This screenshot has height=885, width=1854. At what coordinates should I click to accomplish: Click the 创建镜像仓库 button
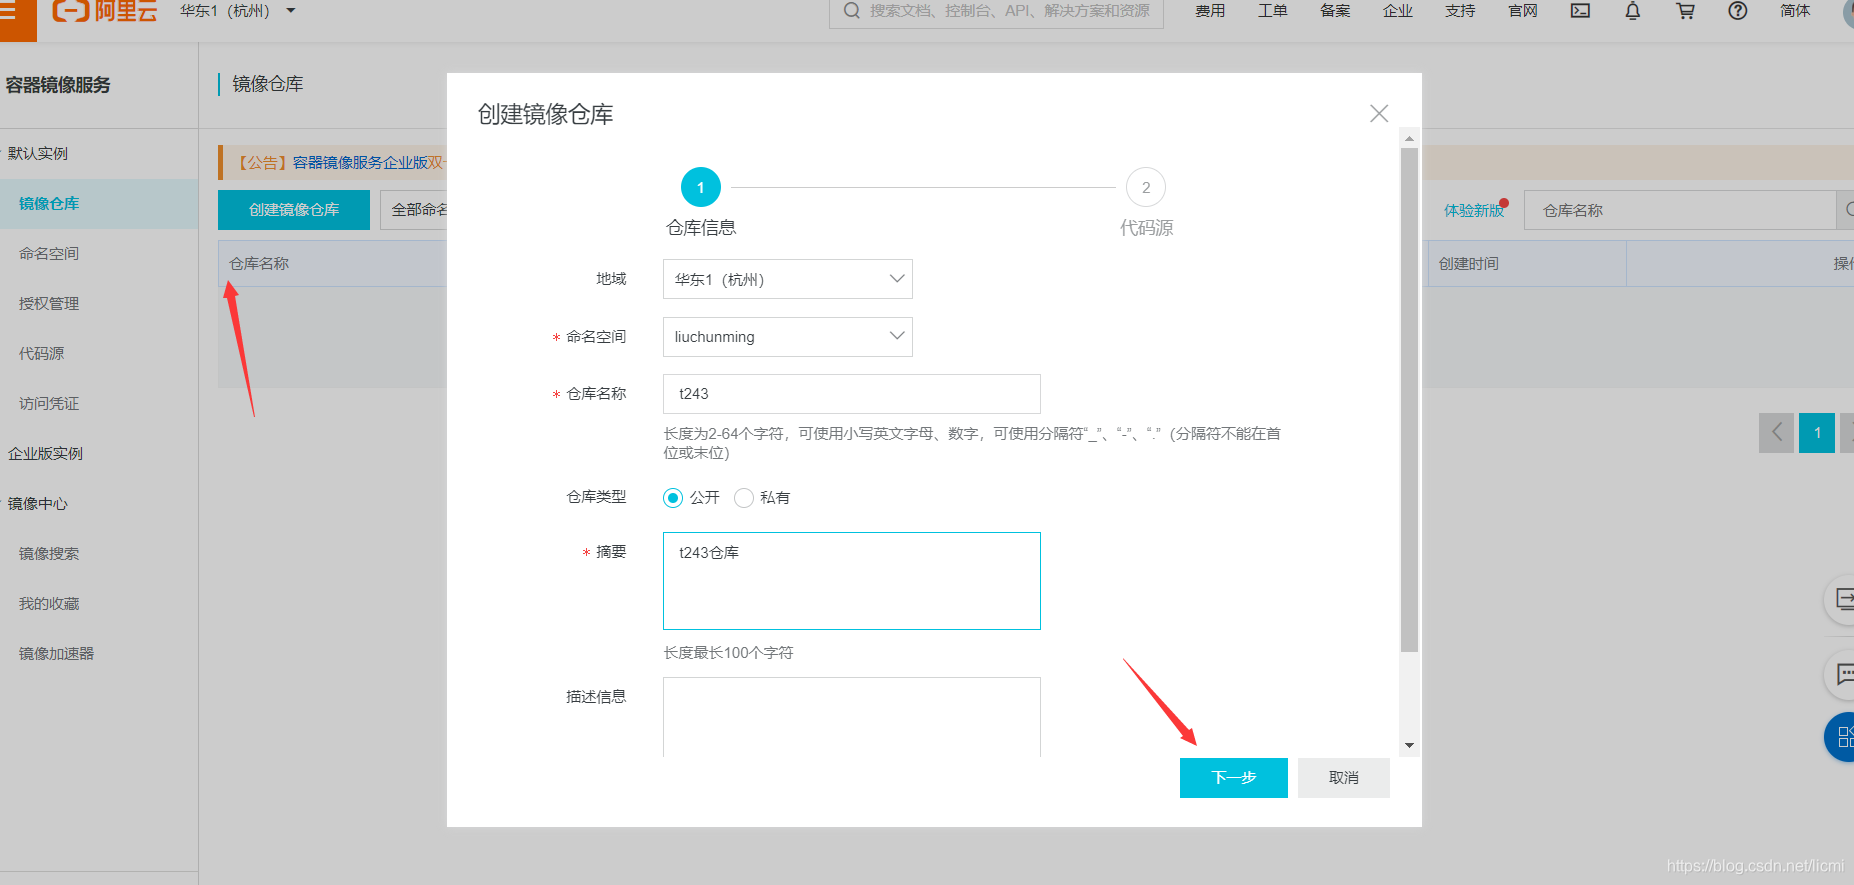click(x=294, y=210)
